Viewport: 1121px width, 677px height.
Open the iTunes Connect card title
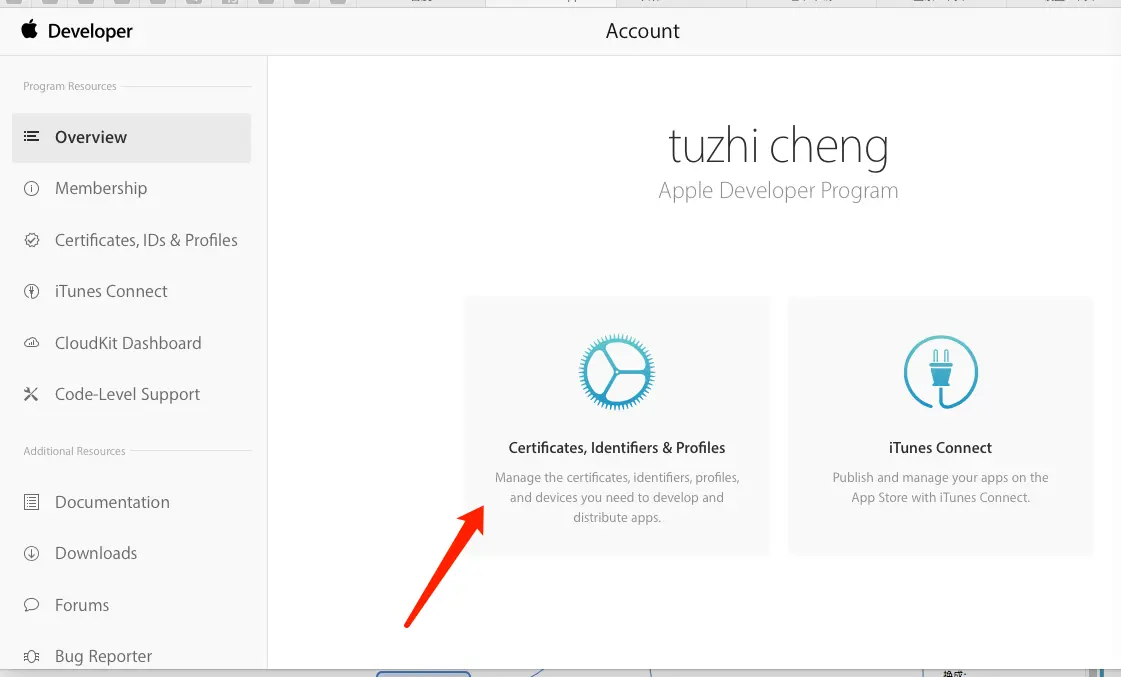[x=940, y=448]
